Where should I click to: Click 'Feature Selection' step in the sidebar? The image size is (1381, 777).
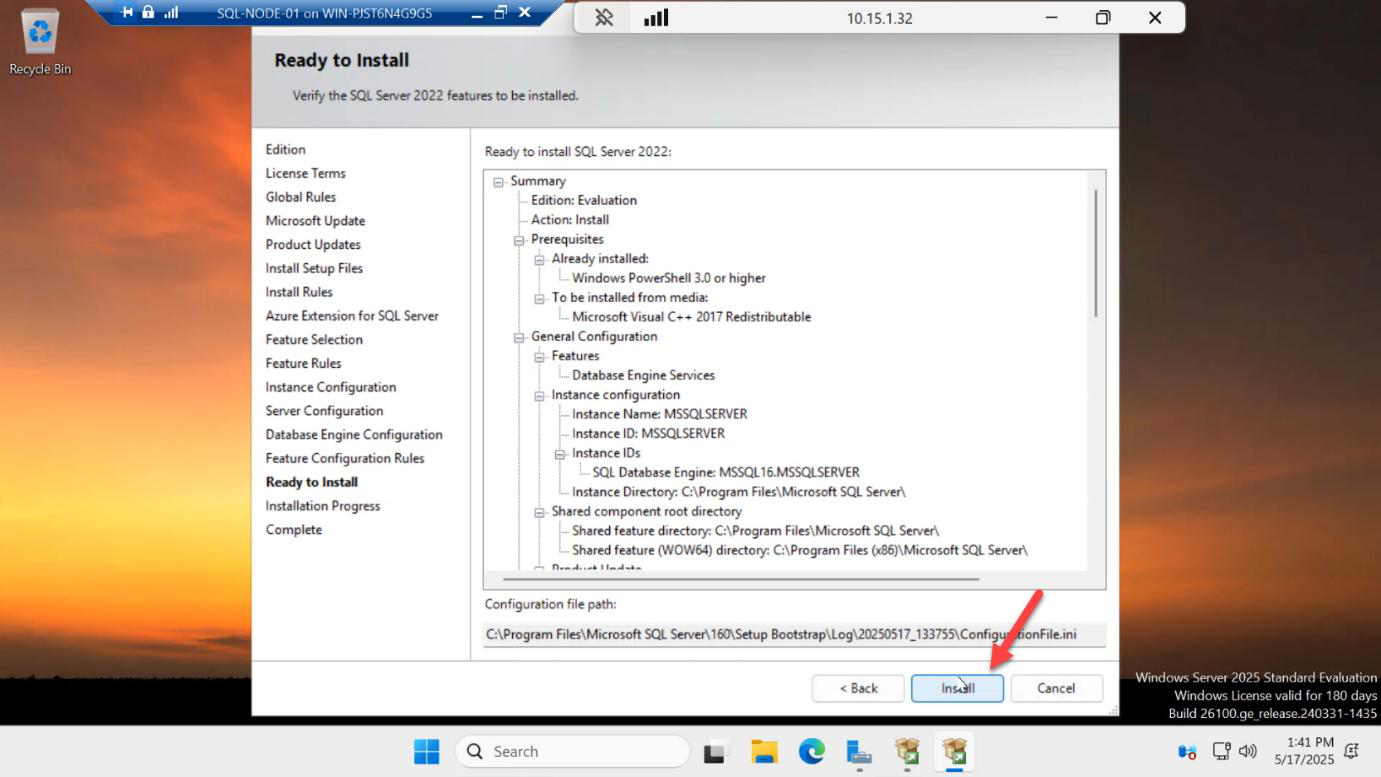[x=314, y=340]
